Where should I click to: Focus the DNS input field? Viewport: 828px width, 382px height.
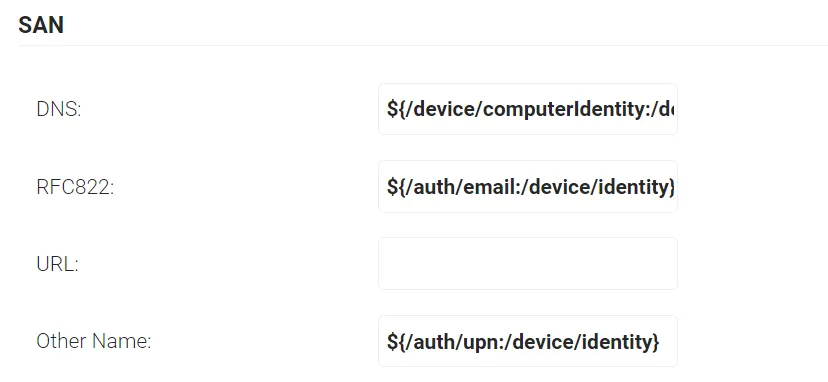pos(528,109)
